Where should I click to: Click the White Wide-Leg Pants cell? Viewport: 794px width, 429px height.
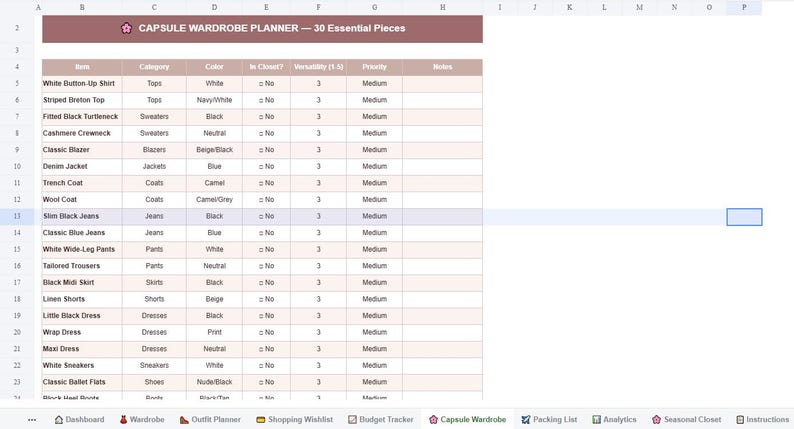(x=82, y=249)
